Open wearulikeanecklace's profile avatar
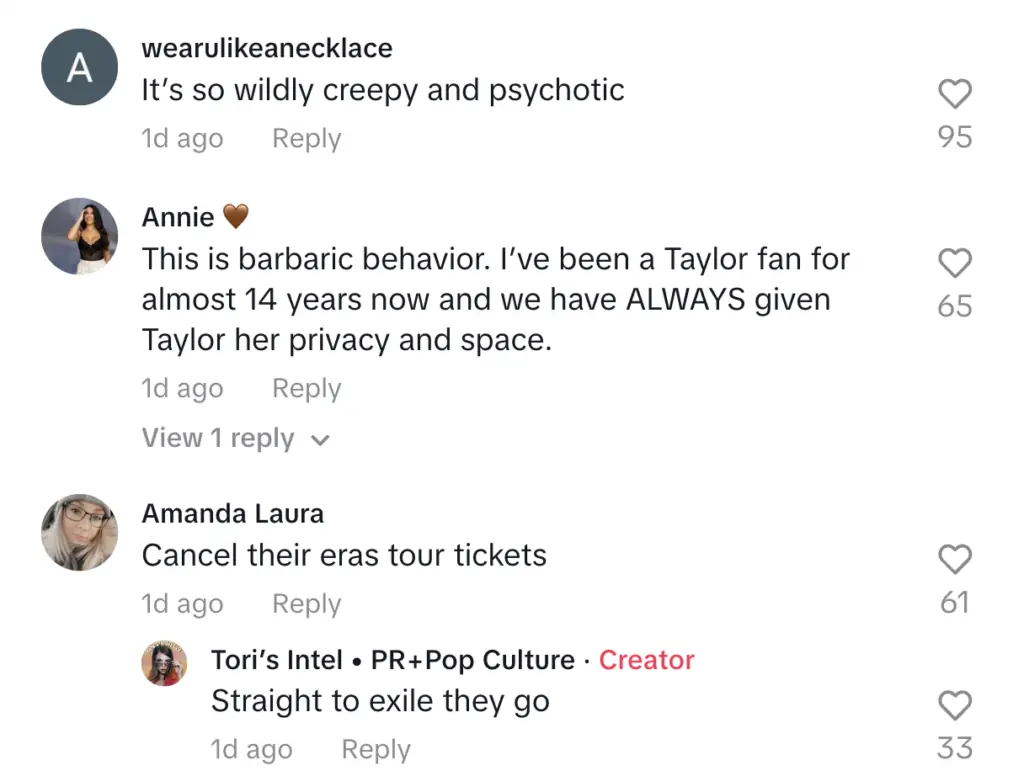This screenshot has height=776, width=1024. tap(79, 67)
